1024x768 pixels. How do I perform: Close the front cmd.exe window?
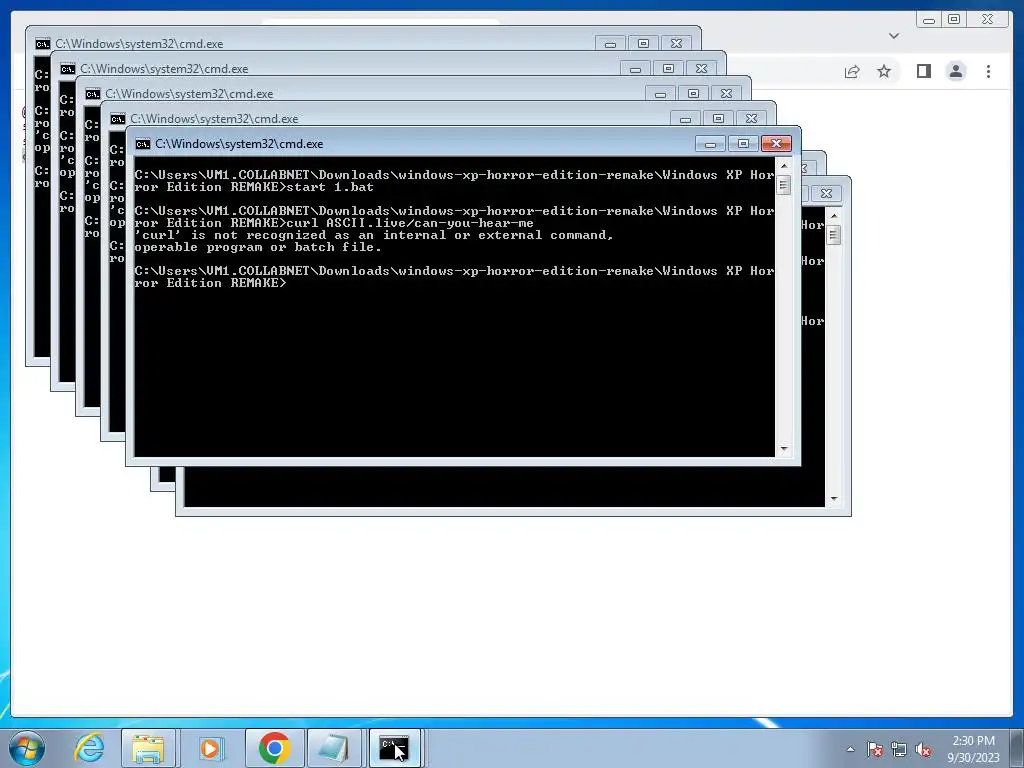776,144
